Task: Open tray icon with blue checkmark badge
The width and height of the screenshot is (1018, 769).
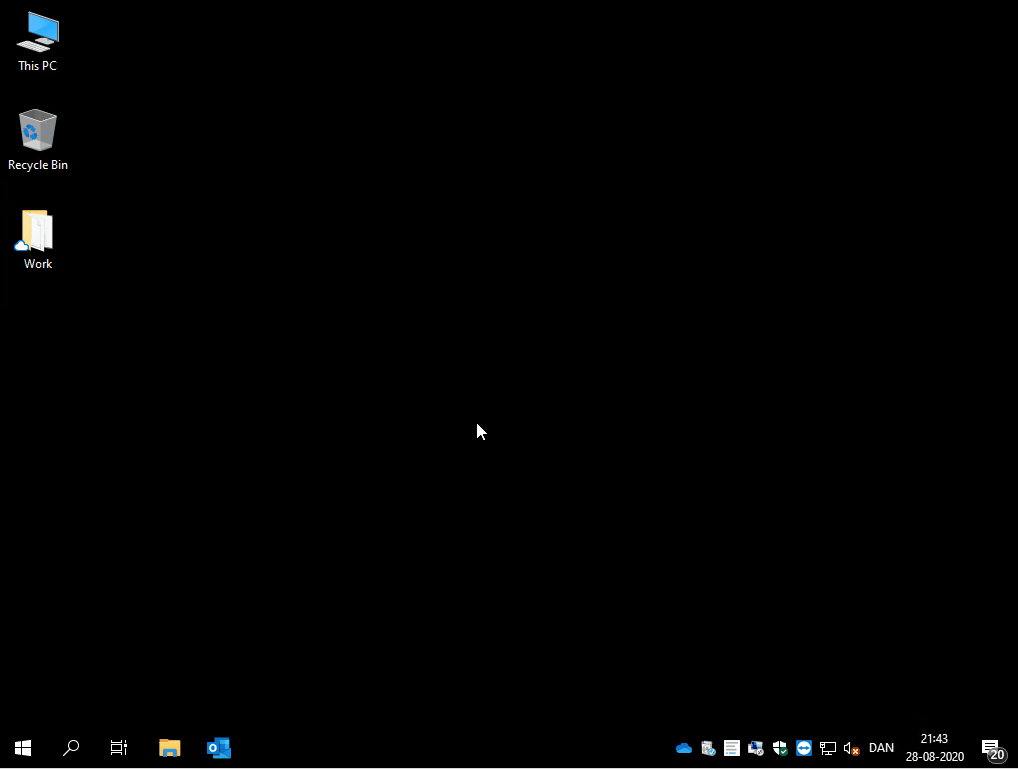Action: click(708, 748)
